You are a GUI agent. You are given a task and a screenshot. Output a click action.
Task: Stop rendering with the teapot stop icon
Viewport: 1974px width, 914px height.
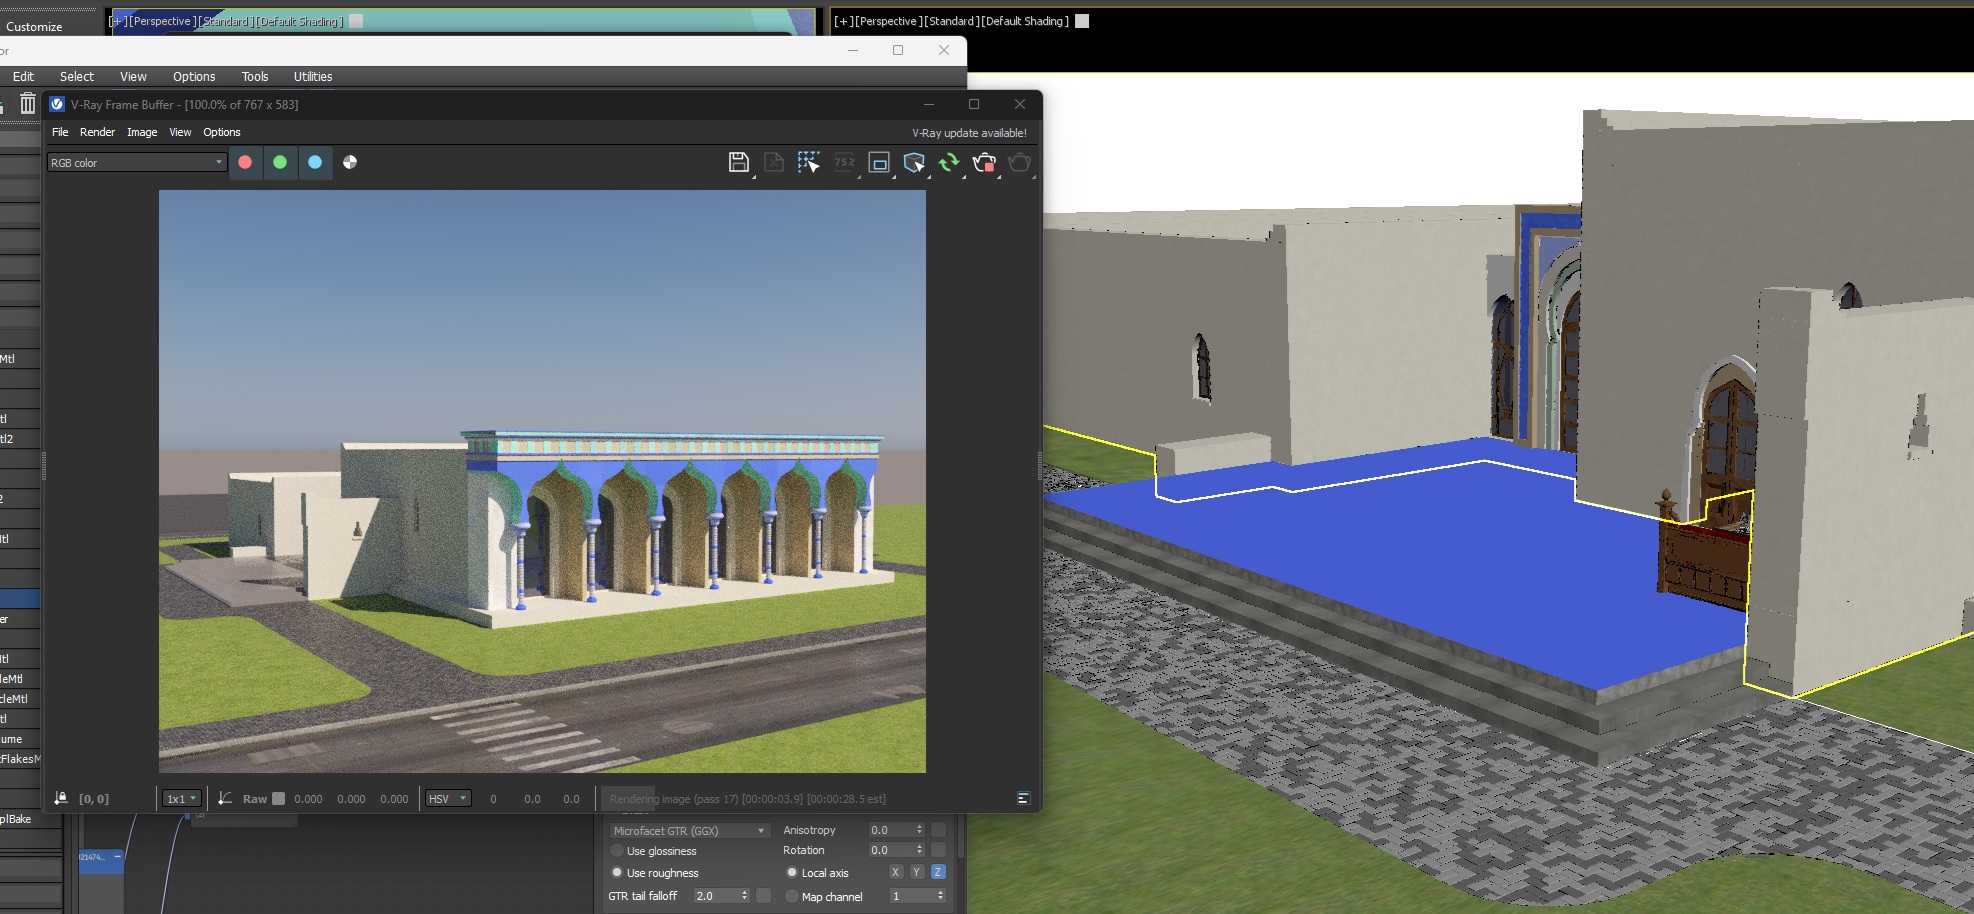[984, 162]
